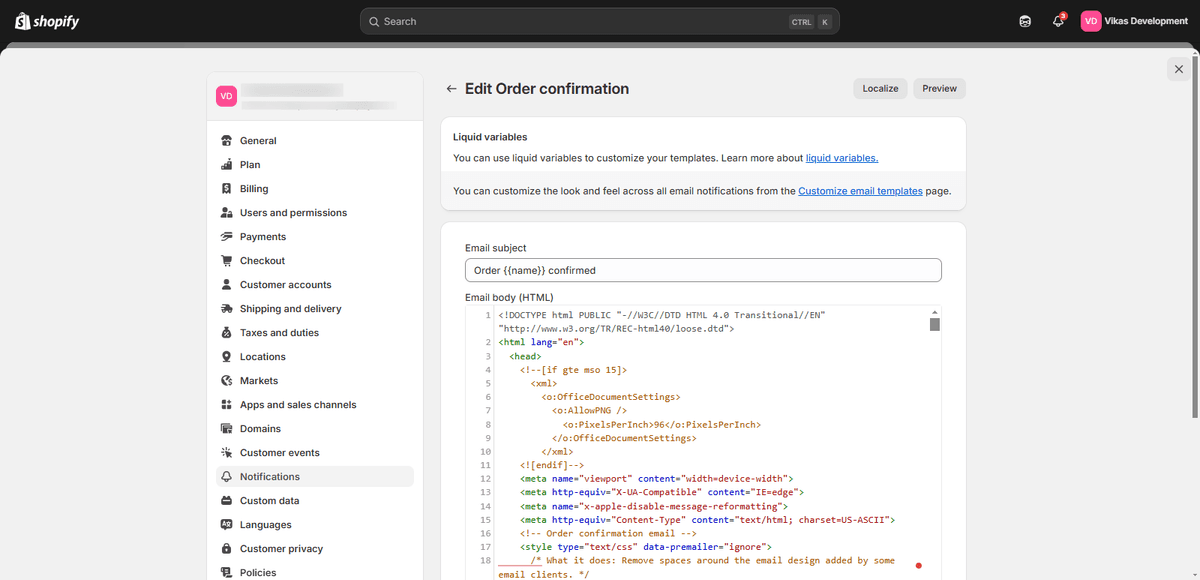Open the notifications bell icon
Screen dimensions: 1200x580
point(1058,21)
